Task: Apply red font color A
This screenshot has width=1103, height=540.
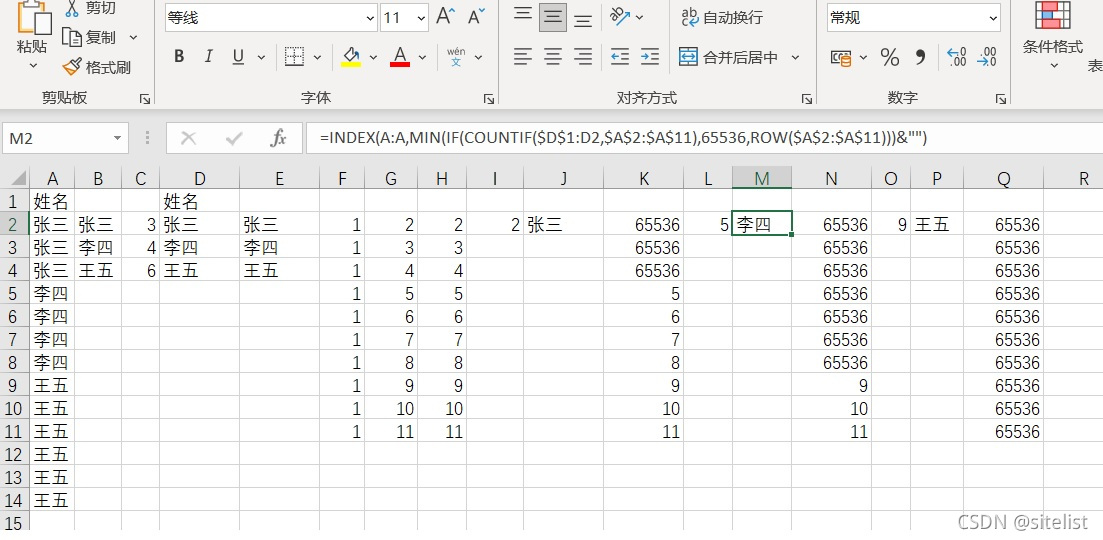Action: click(x=400, y=57)
